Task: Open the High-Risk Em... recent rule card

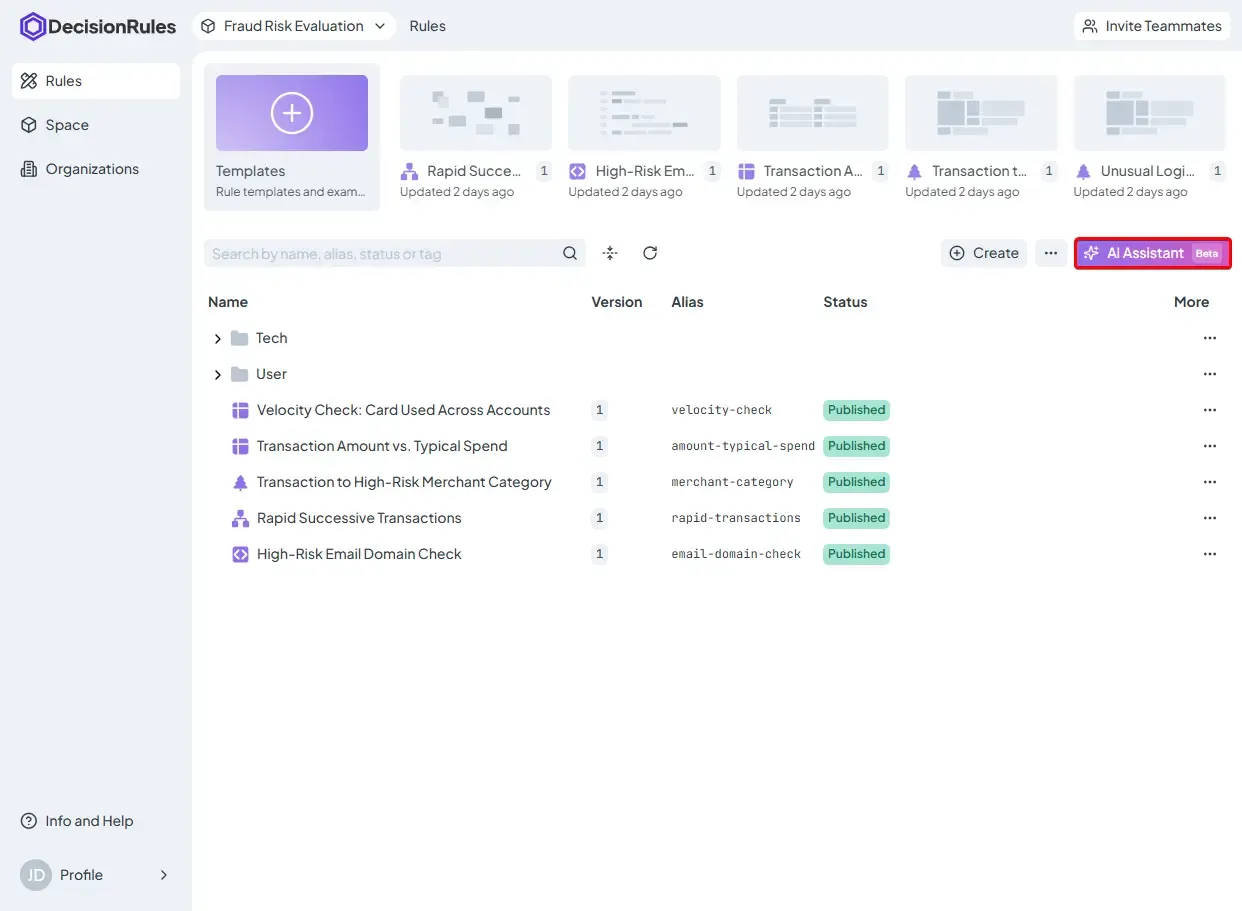Action: 644,137
